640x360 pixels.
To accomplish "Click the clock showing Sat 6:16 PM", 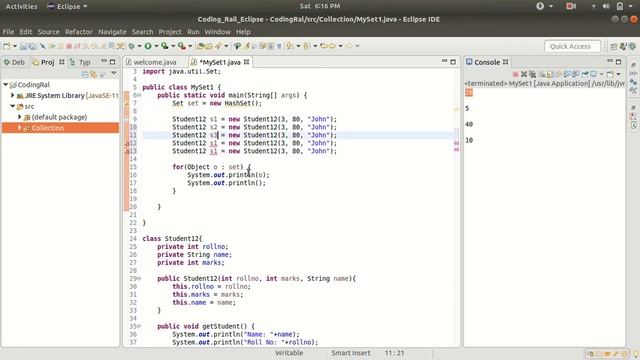I will [320, 6].
